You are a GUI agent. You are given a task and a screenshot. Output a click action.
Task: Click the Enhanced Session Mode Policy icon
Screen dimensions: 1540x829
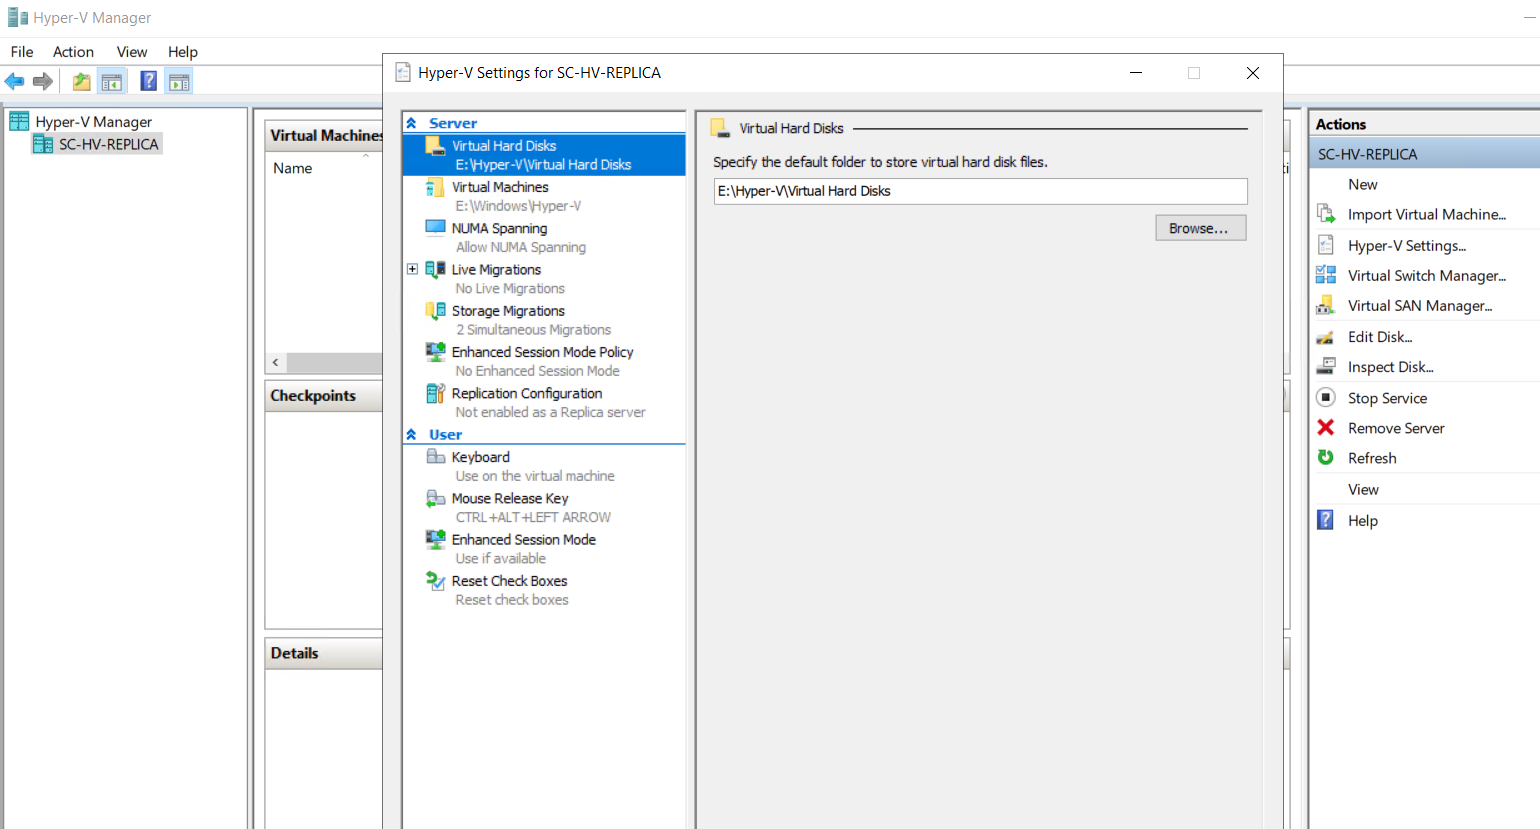[x=435, y=352]
